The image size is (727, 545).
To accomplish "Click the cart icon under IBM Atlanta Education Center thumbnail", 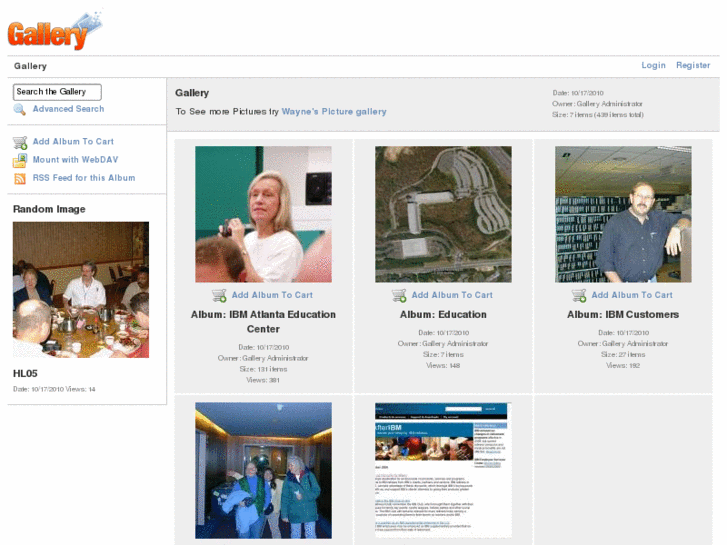I will pyautogui.click(x=219, y=295).
